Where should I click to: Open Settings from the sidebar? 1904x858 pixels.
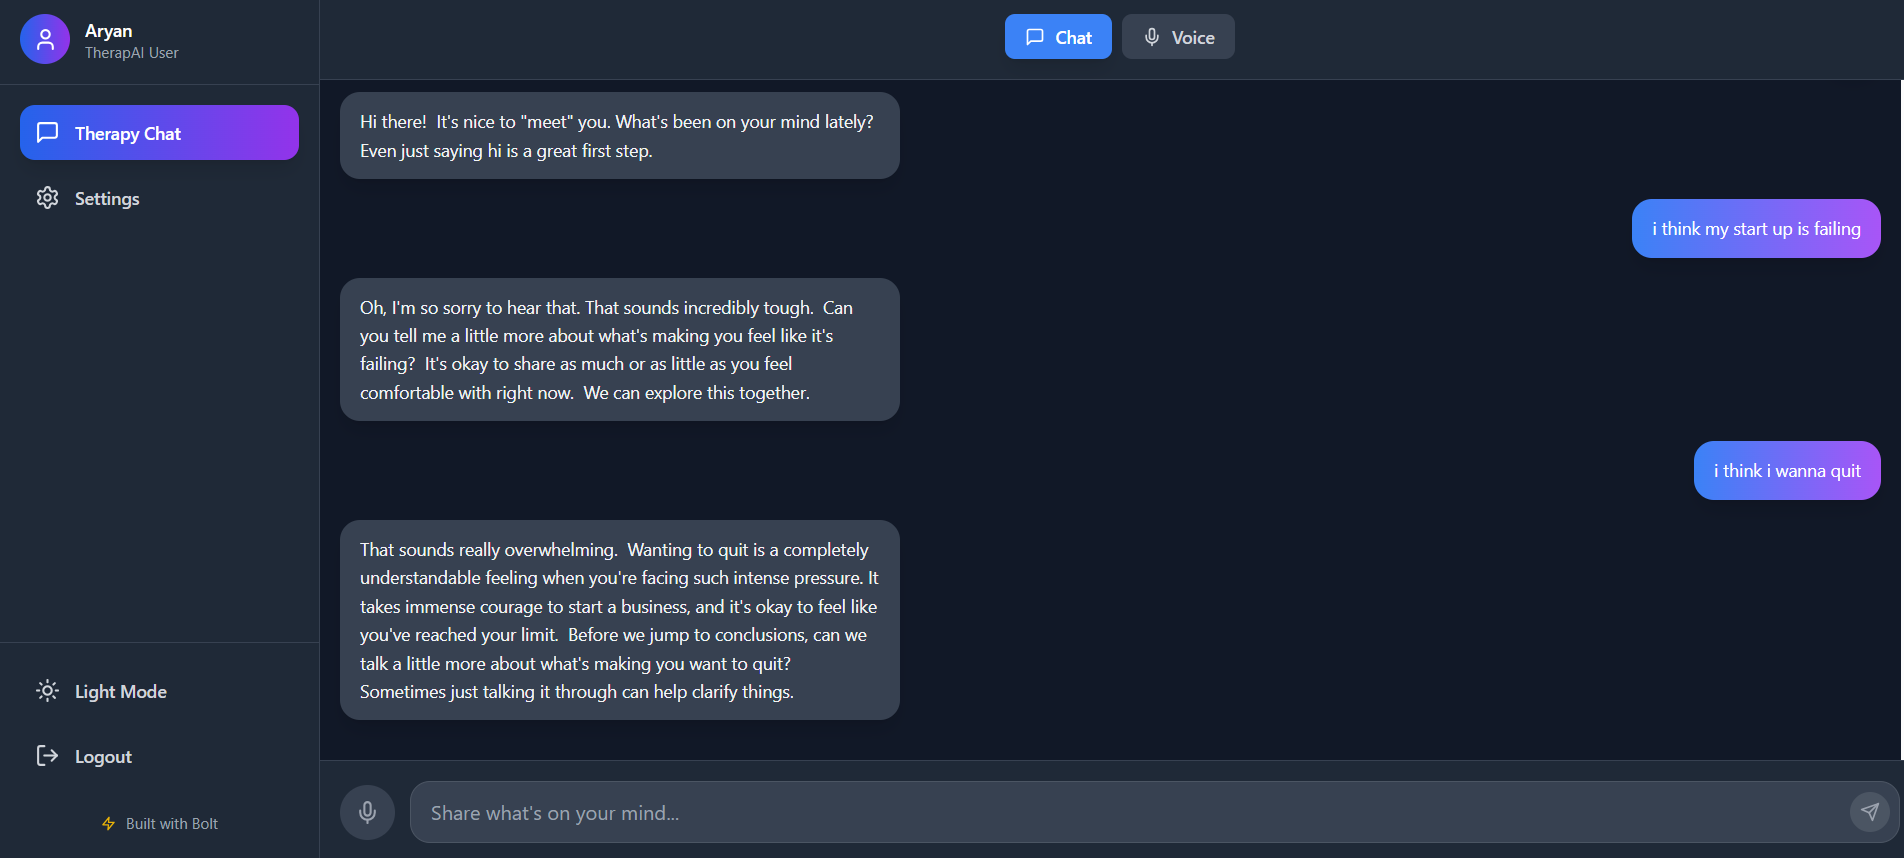tap(106, 198)
